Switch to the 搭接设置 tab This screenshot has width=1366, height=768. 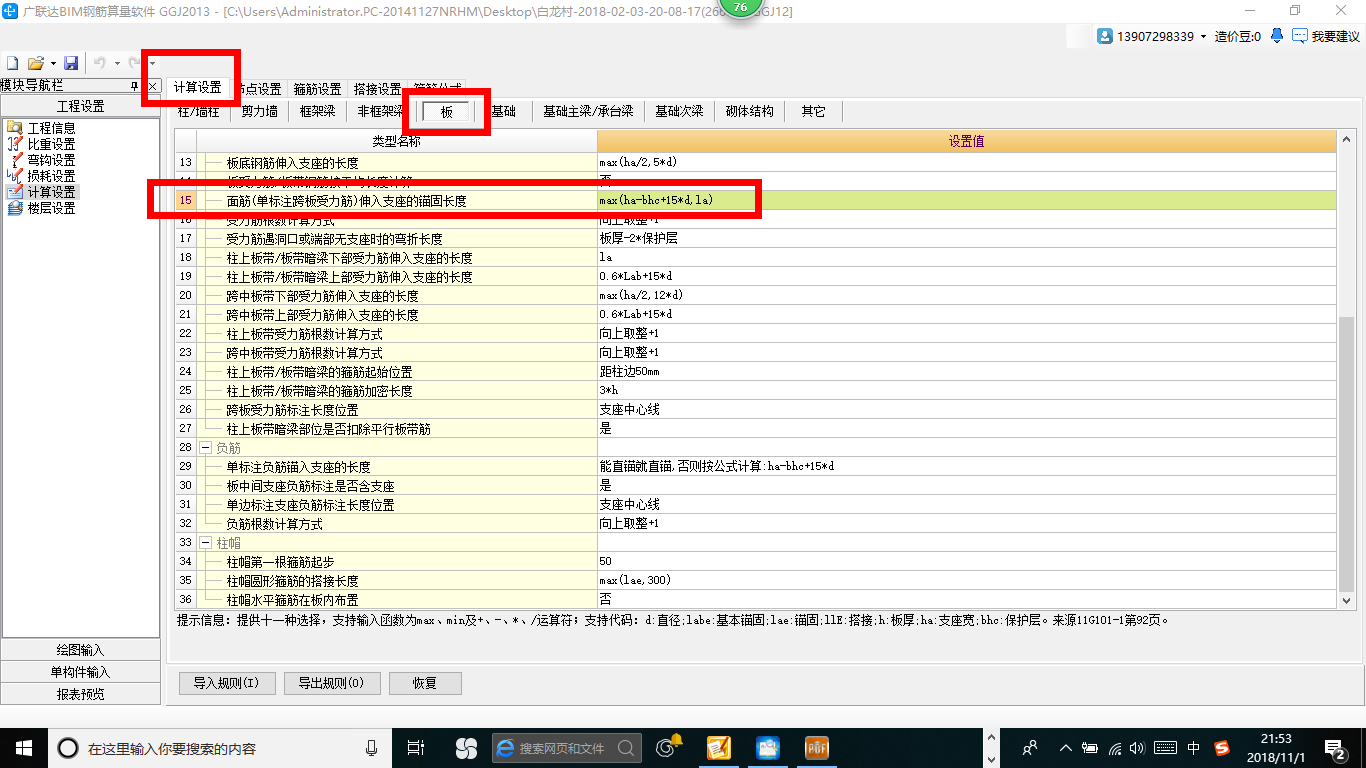tap(377, 89)
